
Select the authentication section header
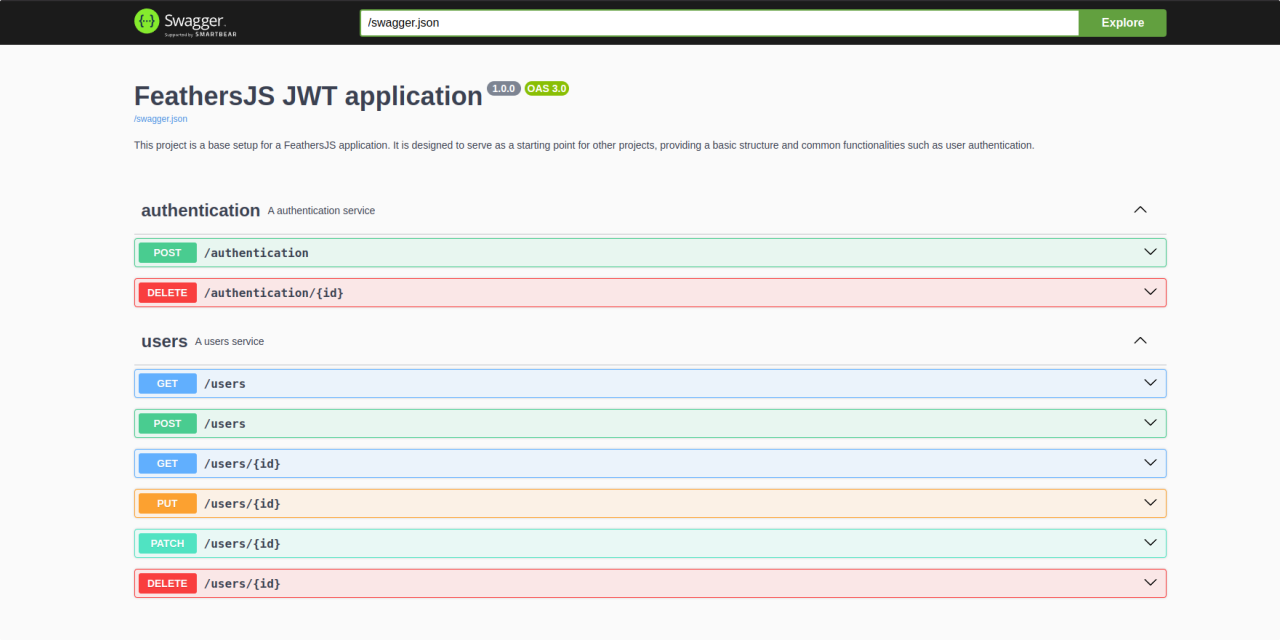click(200, 210)
